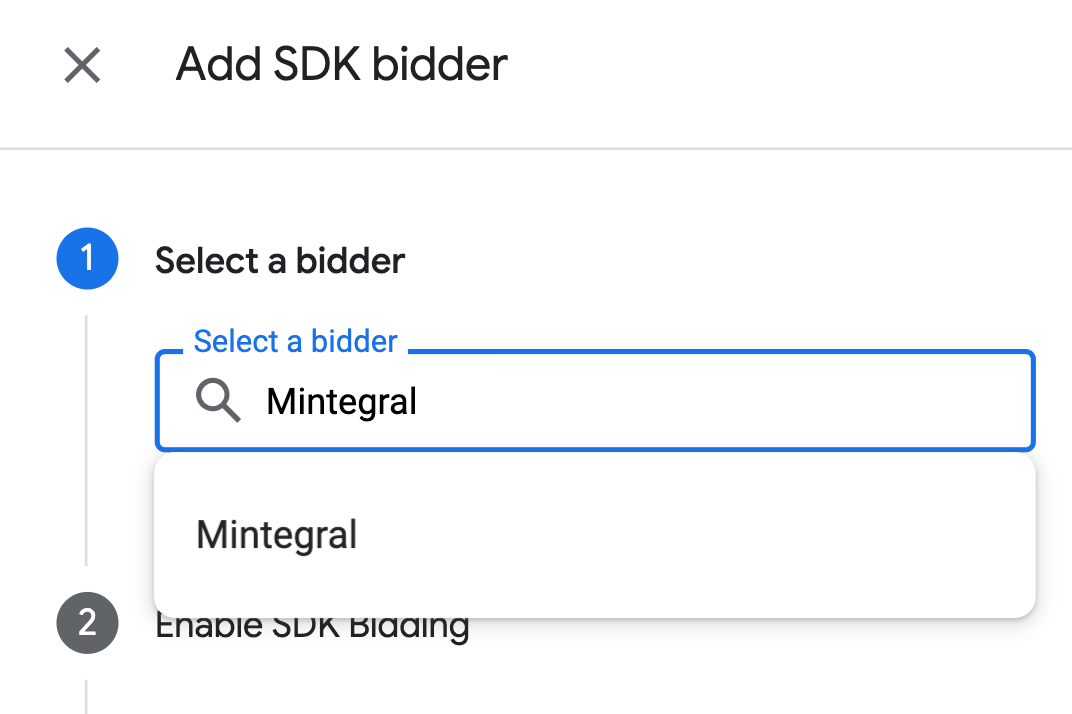The width and height of the screenshot is (1072, 714).
Task: Click the "Add SDK bidder" title
Action: 342,65
